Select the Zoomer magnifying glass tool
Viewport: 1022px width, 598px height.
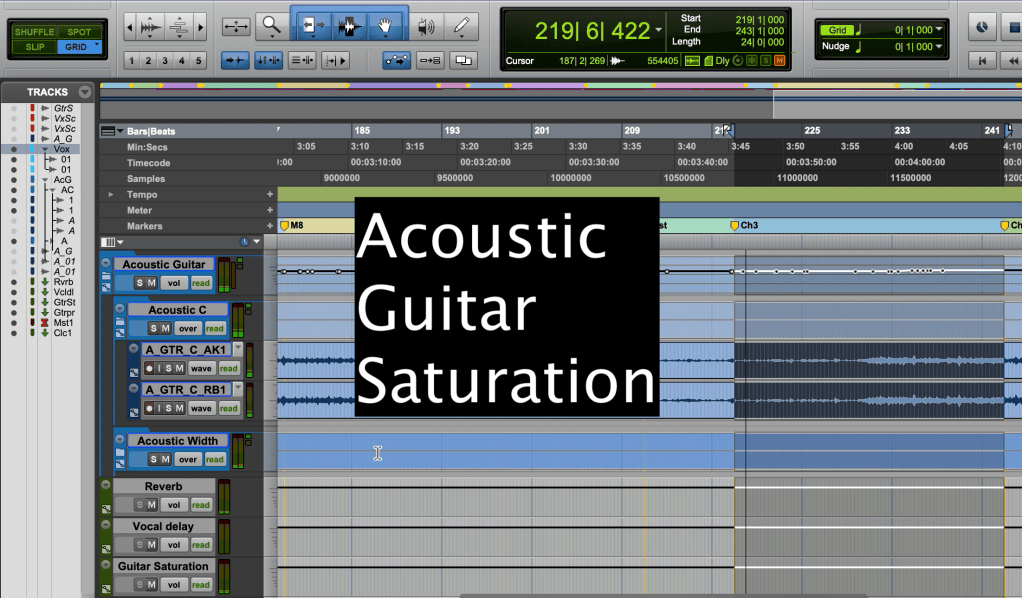pos(270,27)
